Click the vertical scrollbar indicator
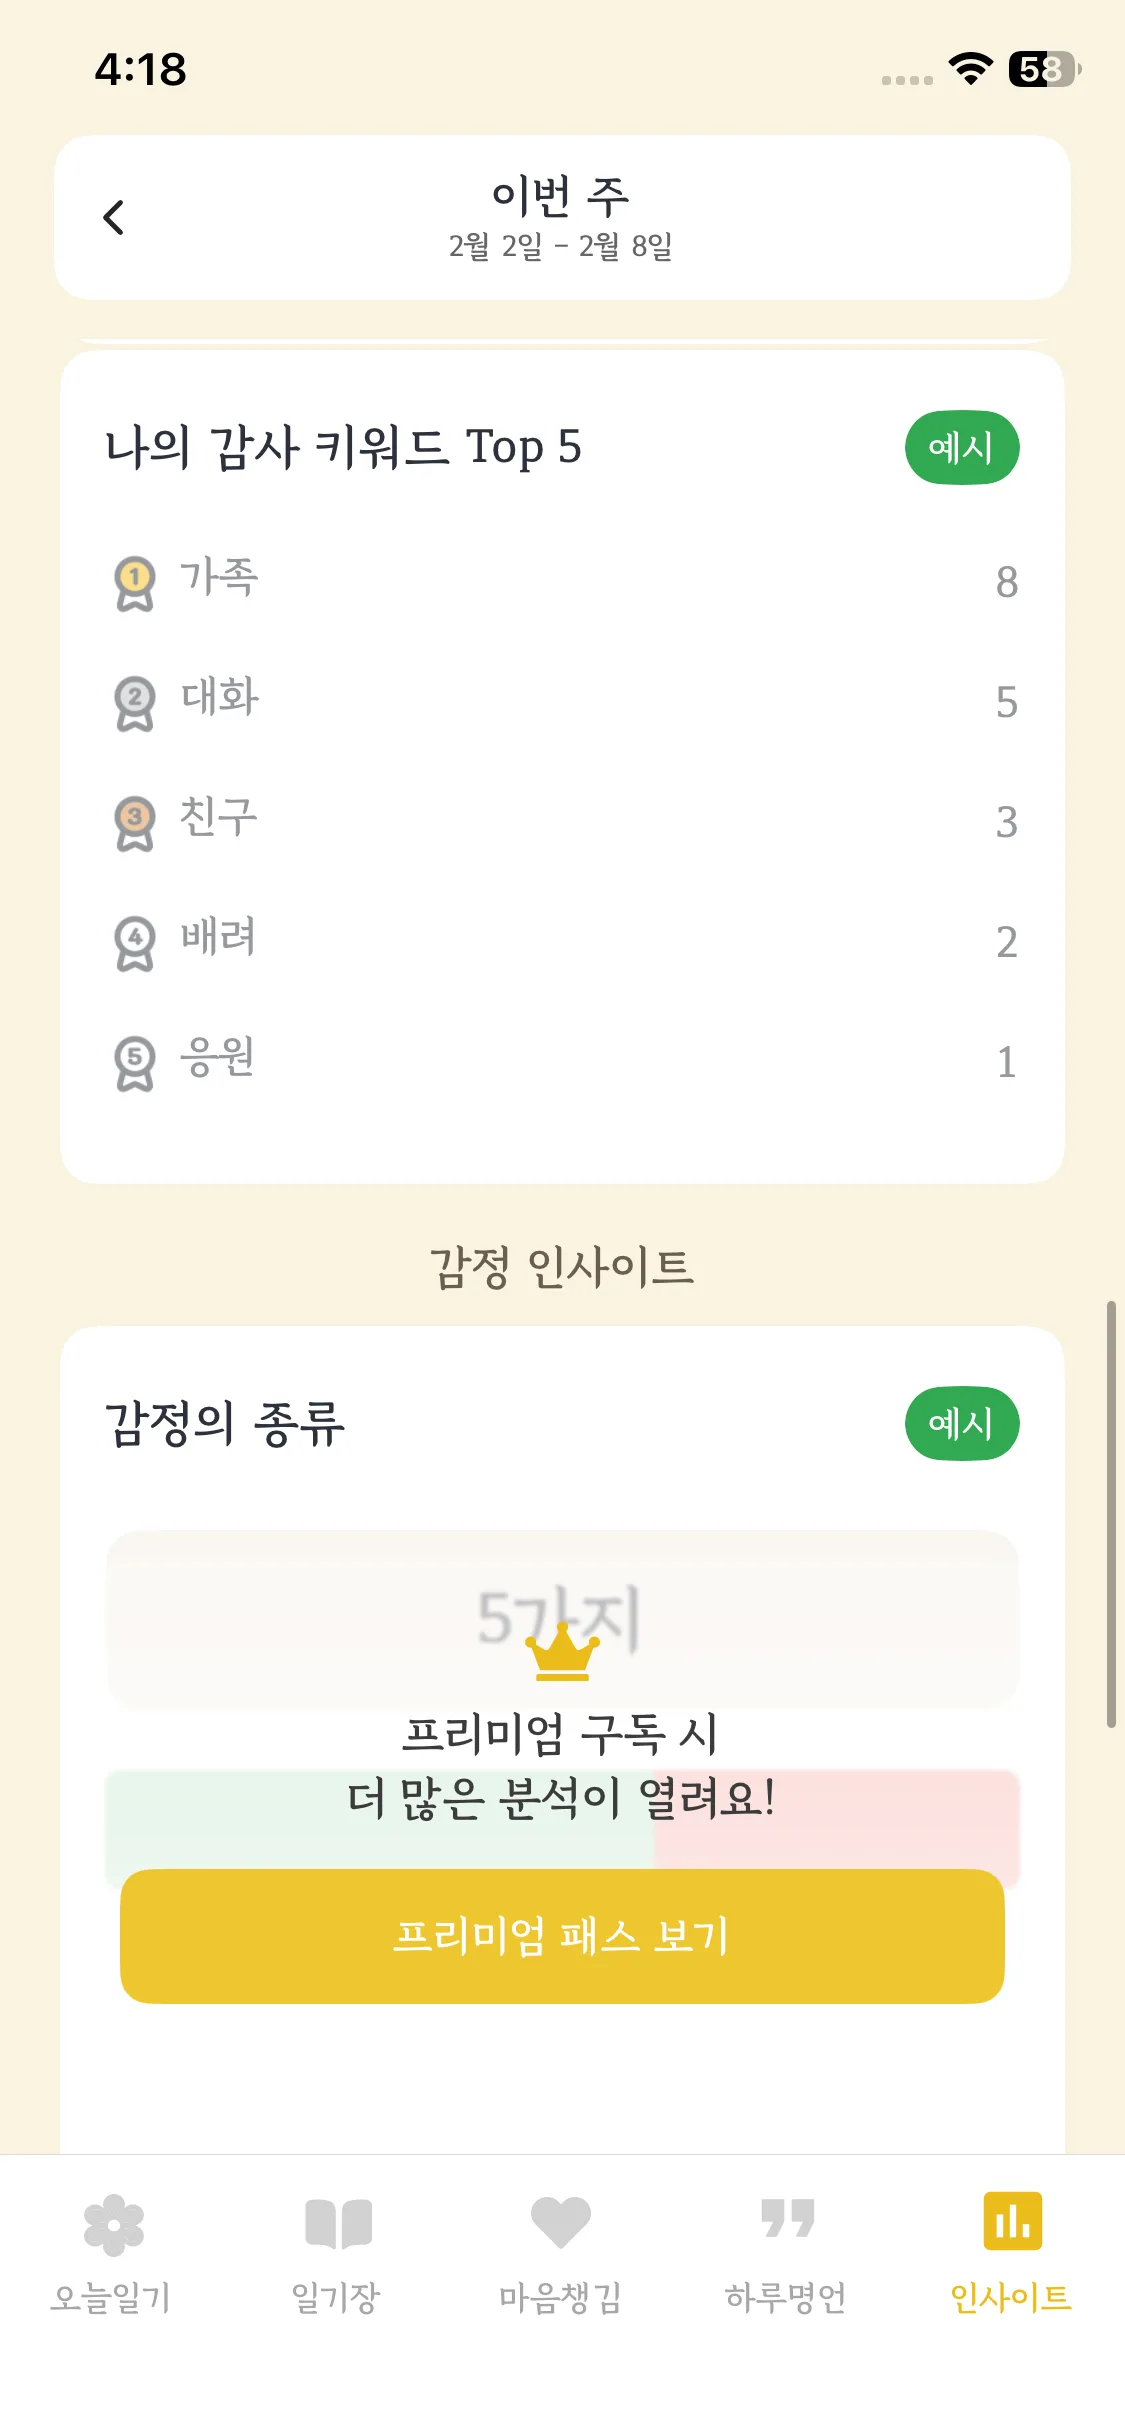Viewport: 1125px width, 2436px height. (x=1110, y=1514)
